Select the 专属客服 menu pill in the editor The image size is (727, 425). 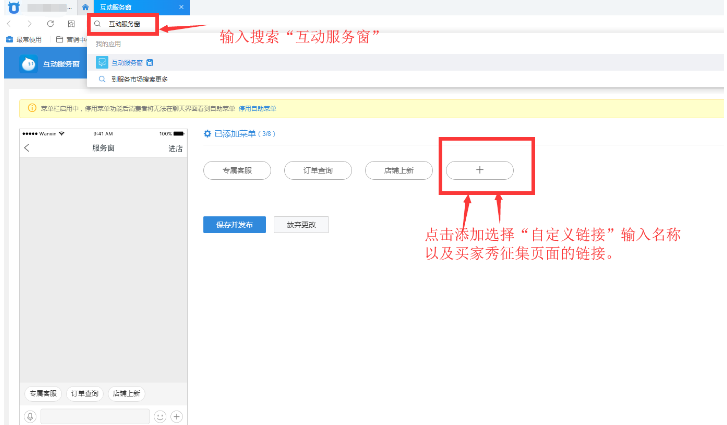pyautogui.click(x=237, y=171)
